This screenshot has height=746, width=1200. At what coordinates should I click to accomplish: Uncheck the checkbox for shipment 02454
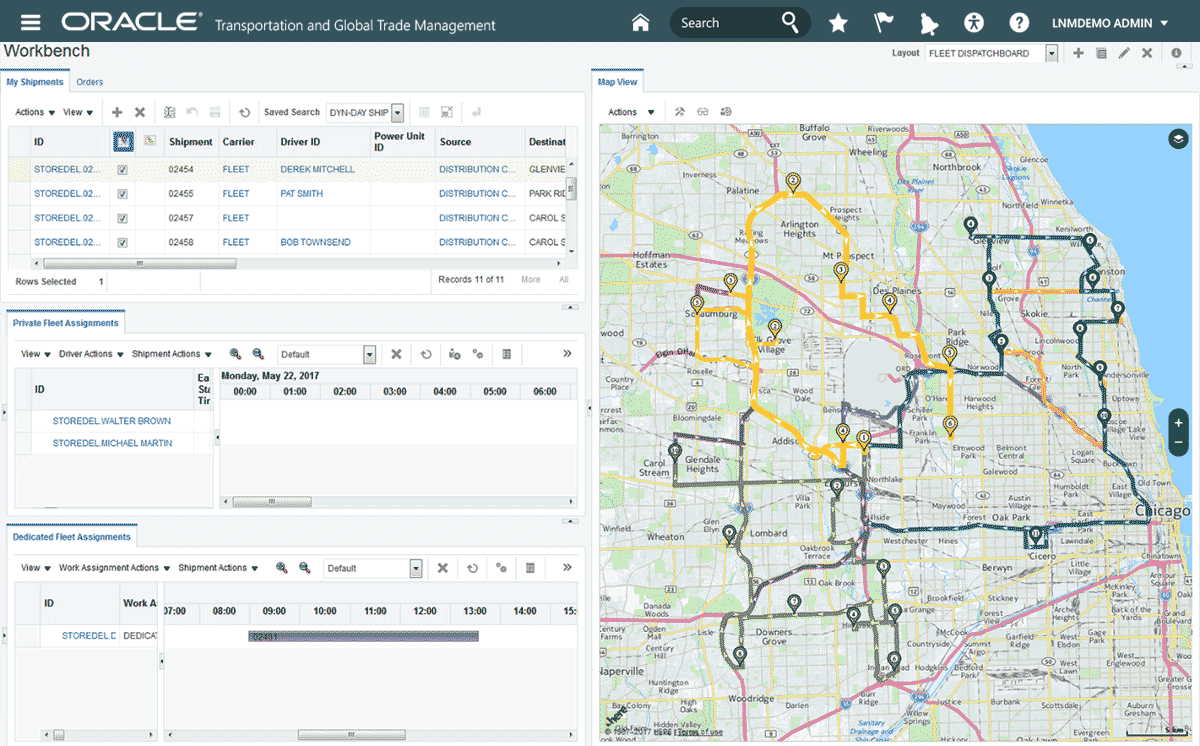122,170
